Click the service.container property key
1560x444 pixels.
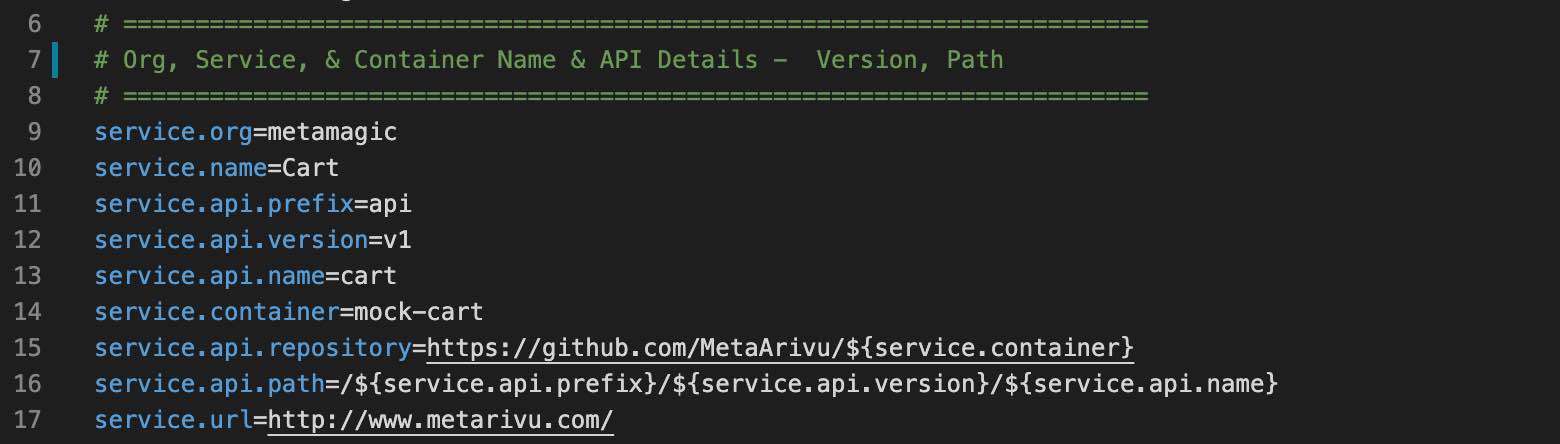tap(217, 312)
